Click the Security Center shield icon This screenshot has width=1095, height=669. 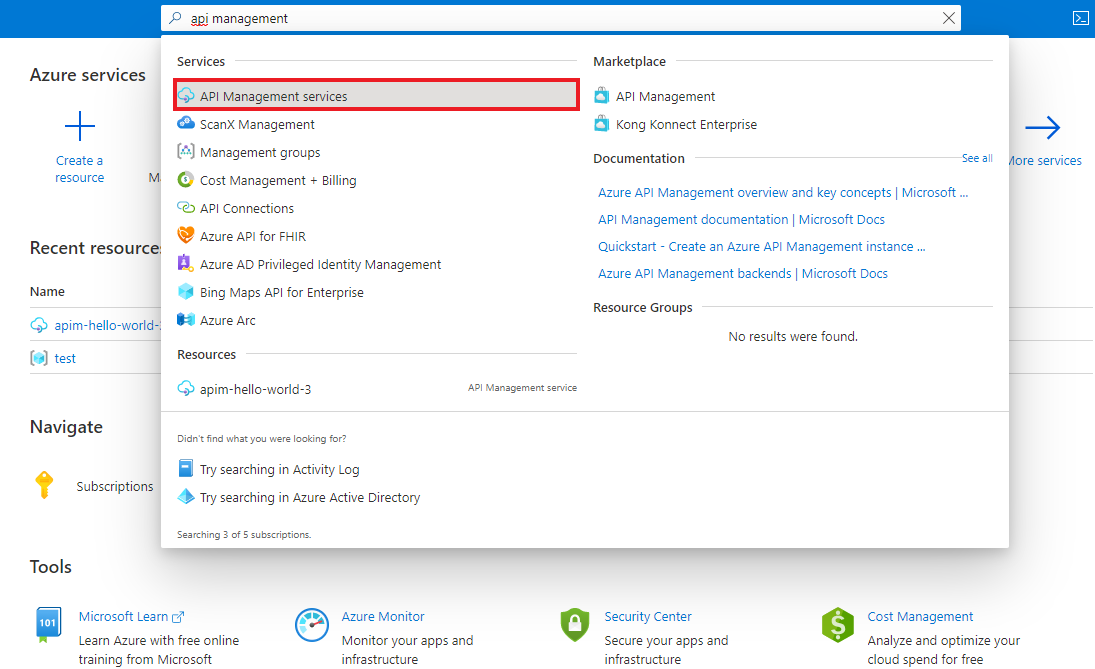575,624
